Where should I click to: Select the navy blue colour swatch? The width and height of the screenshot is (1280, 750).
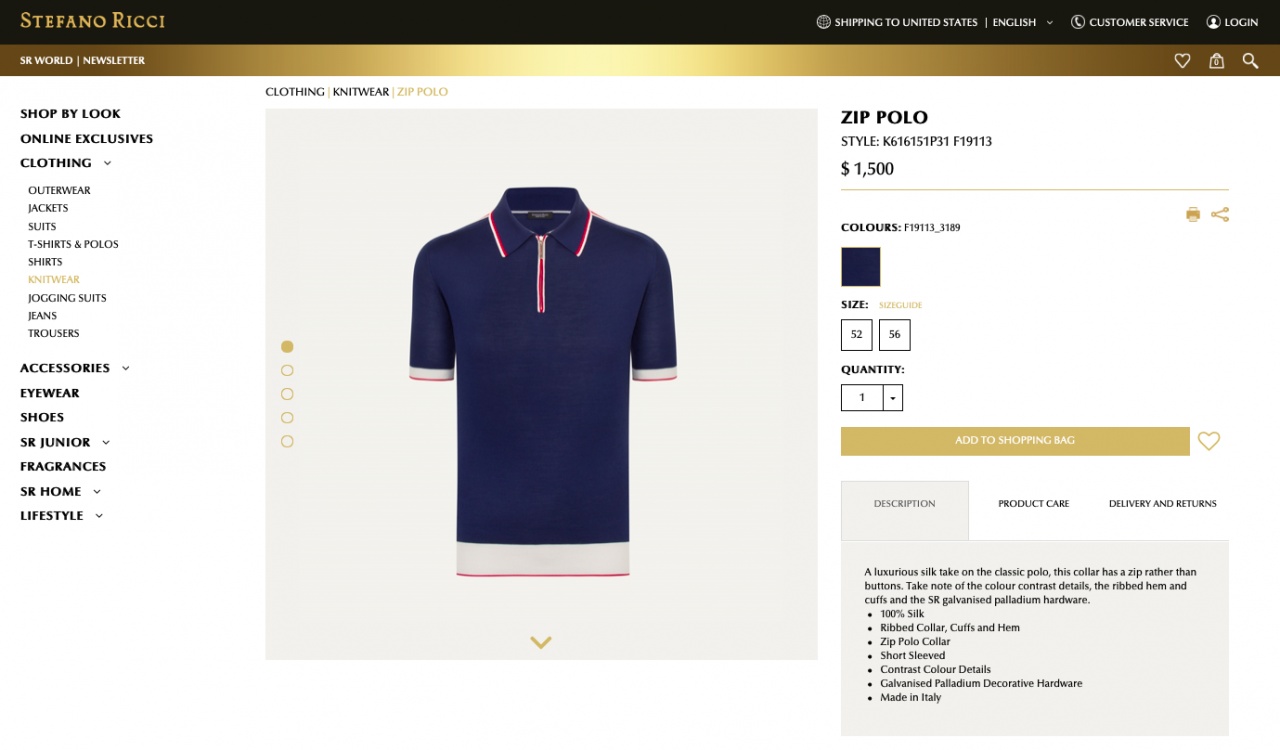[x=861, y=267]
